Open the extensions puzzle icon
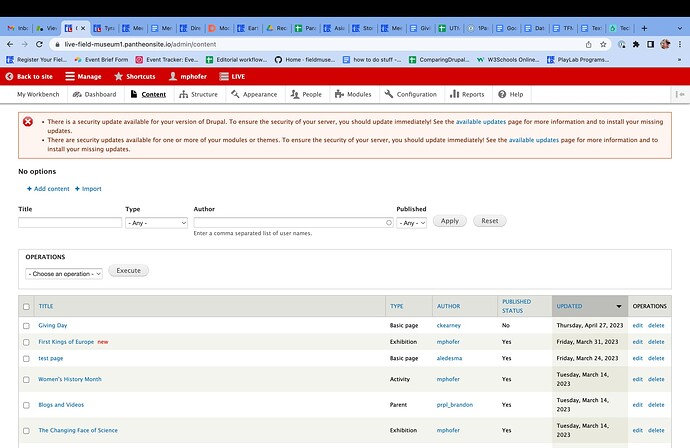The image size is (690, 448). [x=636, y=44]
